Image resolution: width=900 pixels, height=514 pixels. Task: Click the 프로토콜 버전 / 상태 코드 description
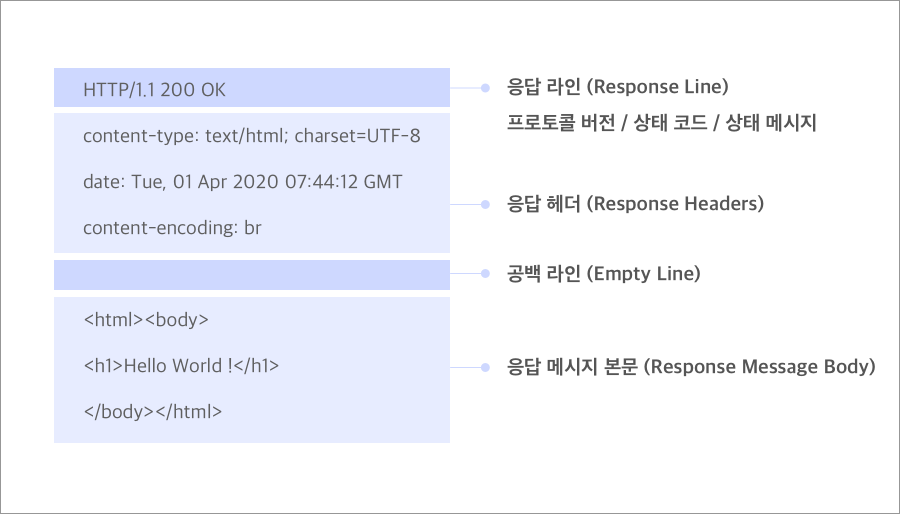click(x=661, y=123)
